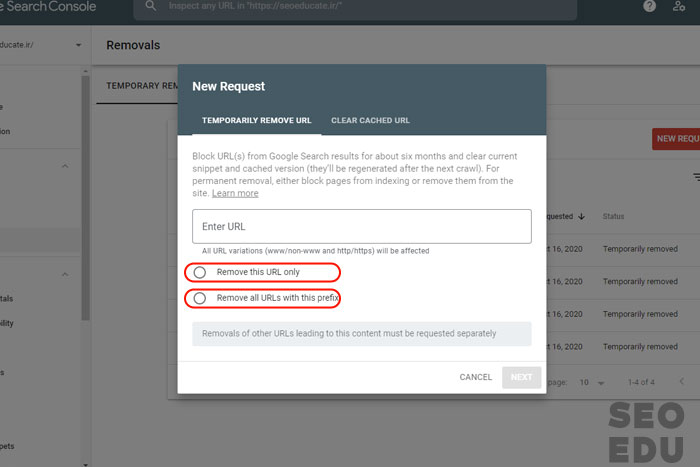Switch to the Clear Cached URL tab
Image resolution: width=700 pixels, height=467 pixels.
click(370, 120)
